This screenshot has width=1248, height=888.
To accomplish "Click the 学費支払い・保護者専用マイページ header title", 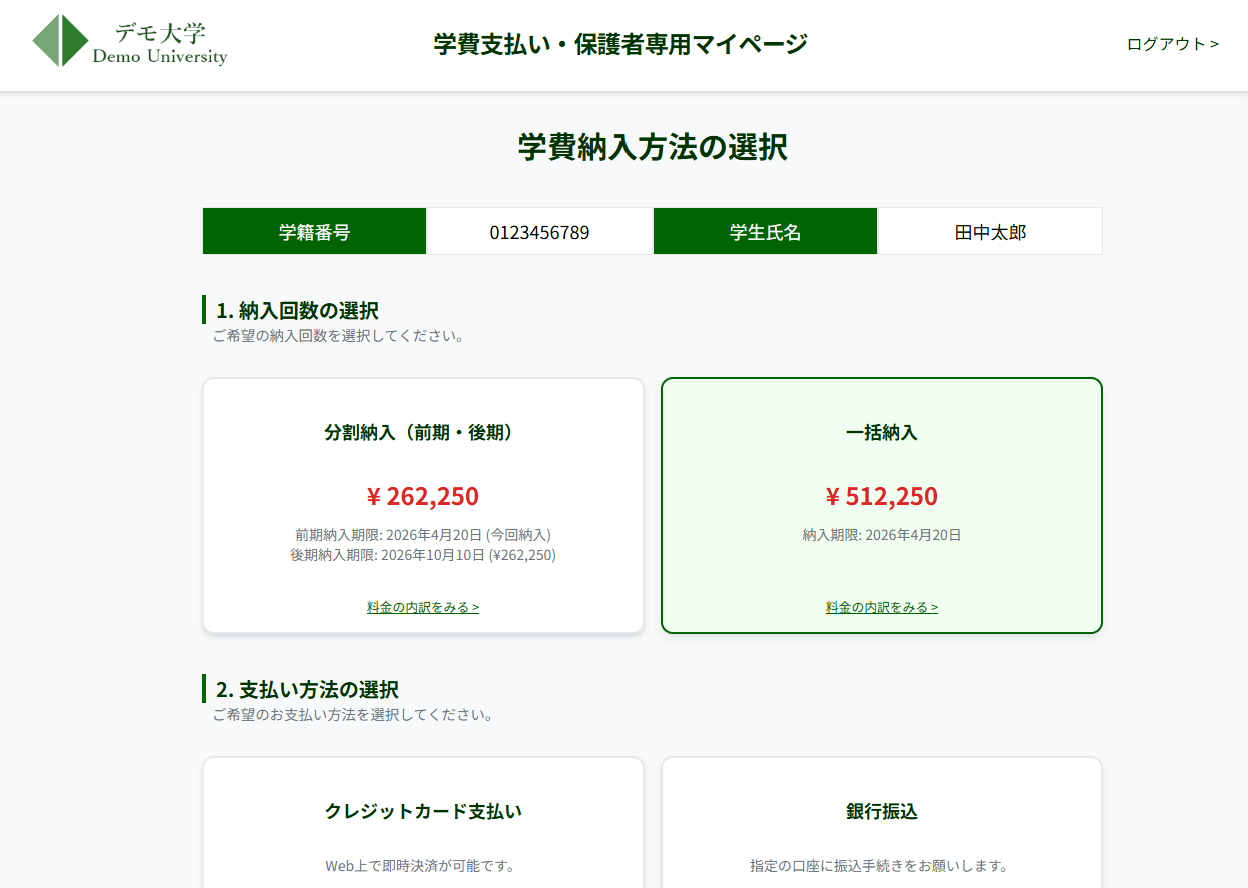I will coord(619,43).
